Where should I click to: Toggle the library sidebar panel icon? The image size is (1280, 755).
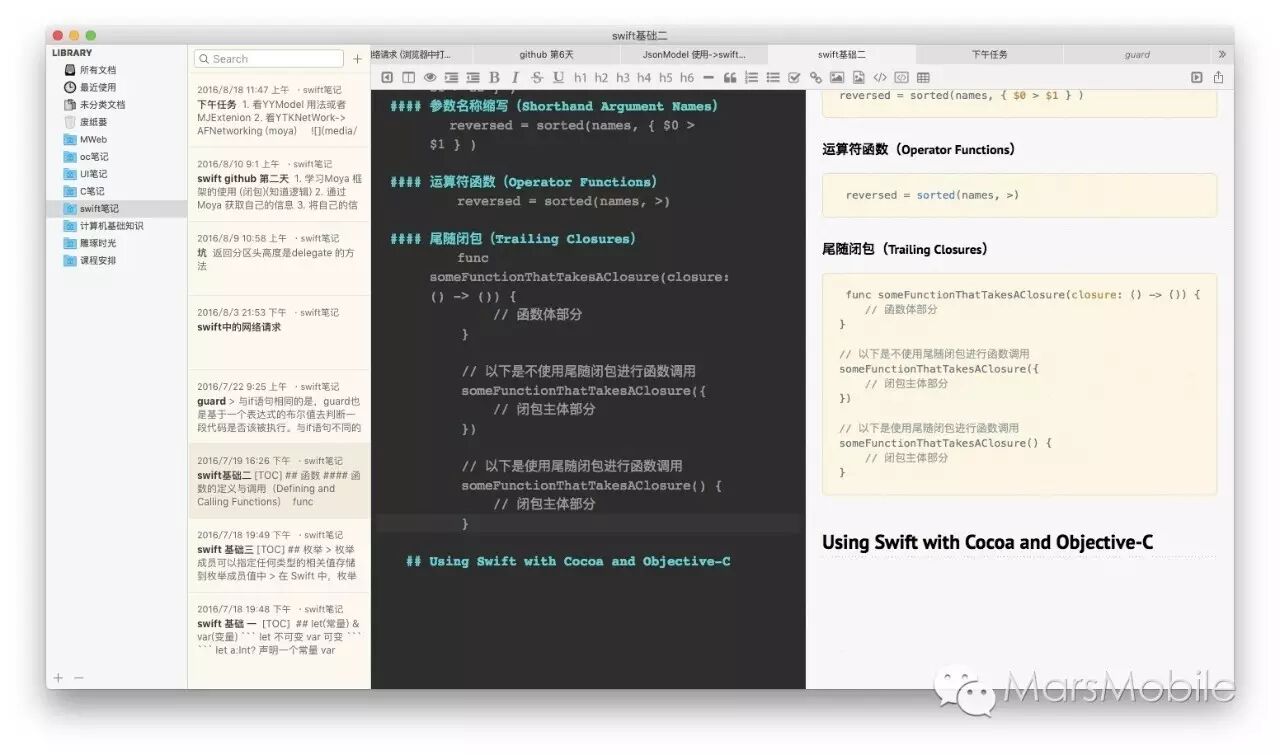(387, 77)
